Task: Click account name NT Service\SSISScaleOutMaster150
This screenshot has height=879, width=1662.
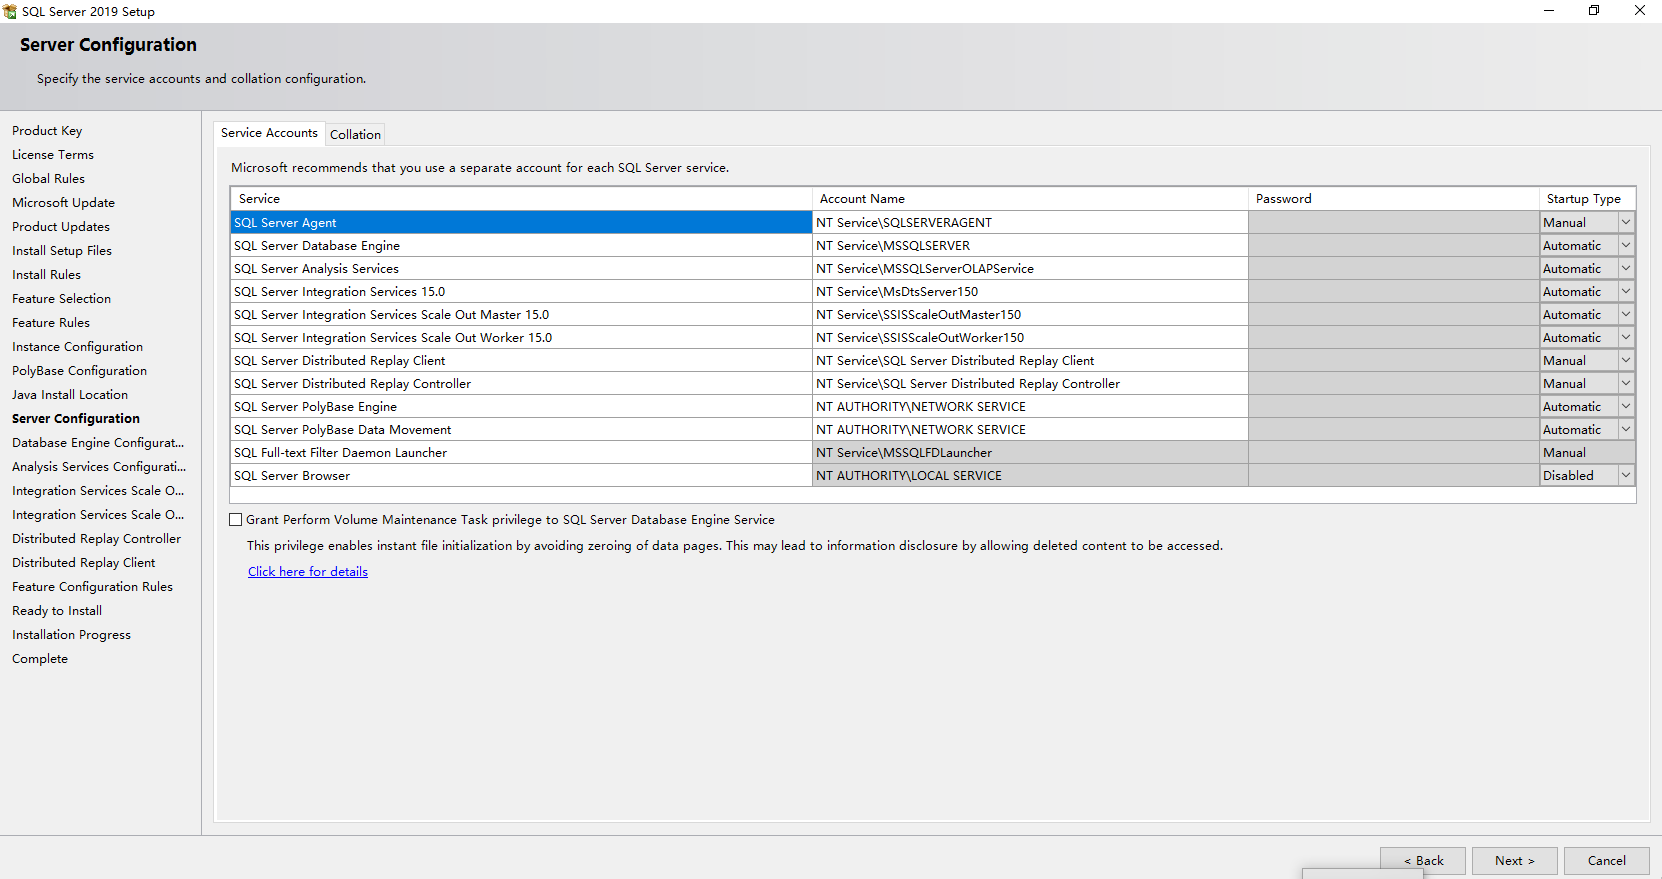Action: coord(1030,314)
